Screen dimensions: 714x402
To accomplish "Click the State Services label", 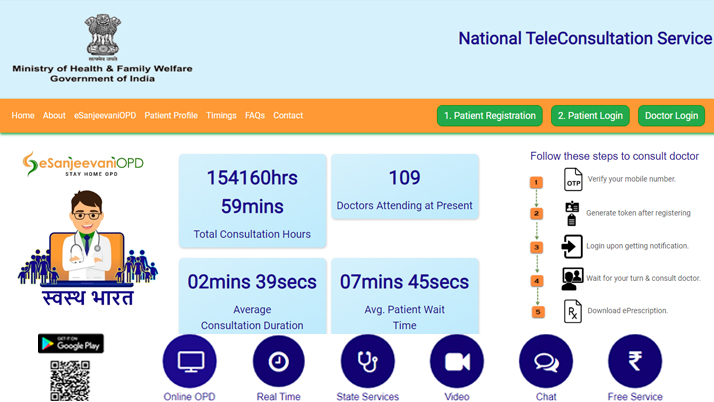I will 367,397.
